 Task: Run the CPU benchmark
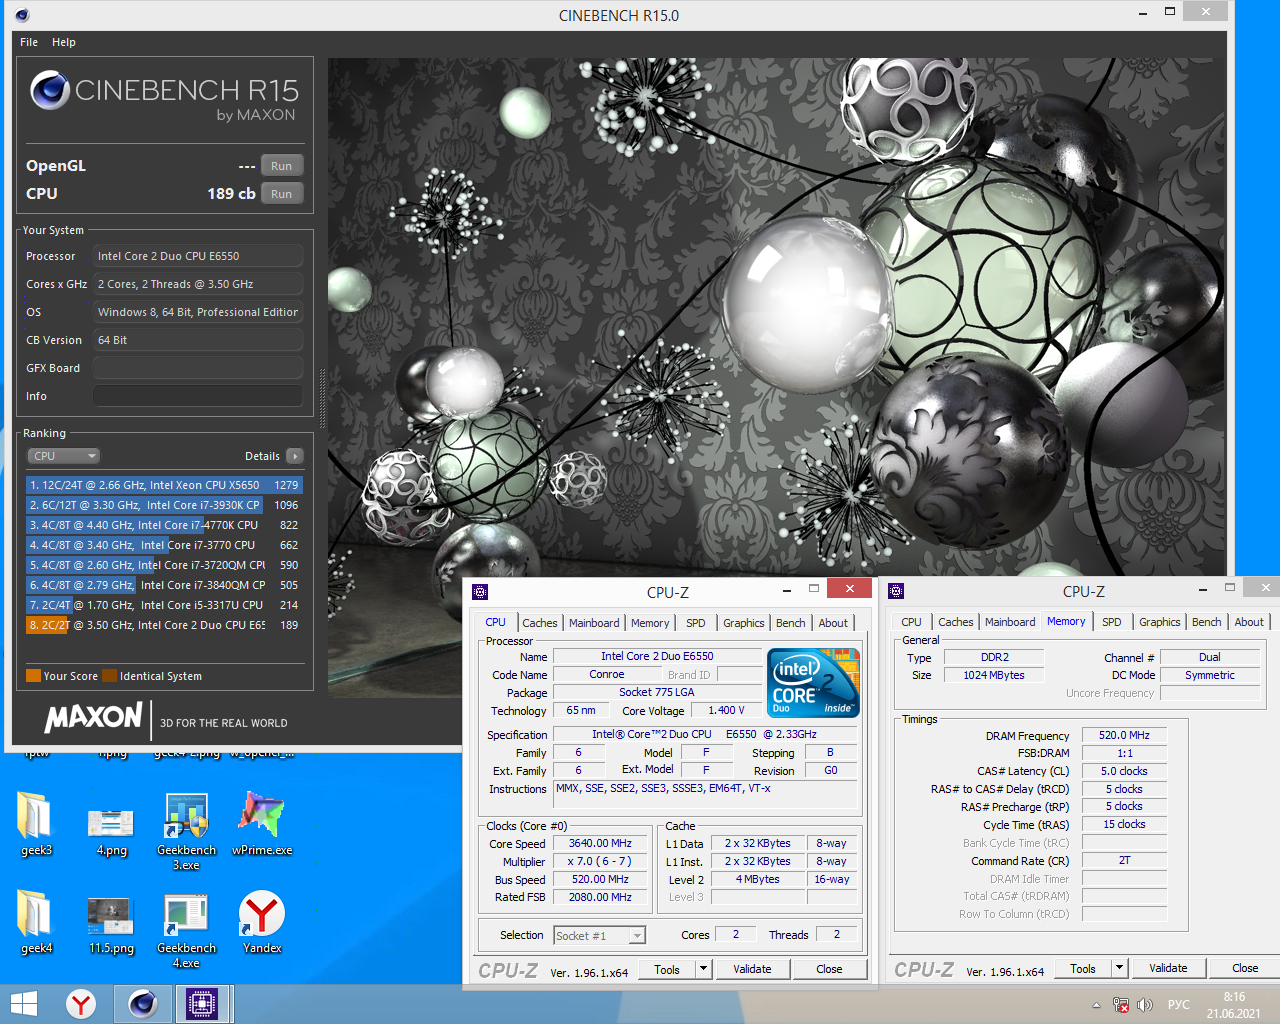click(x=282, y=194)
